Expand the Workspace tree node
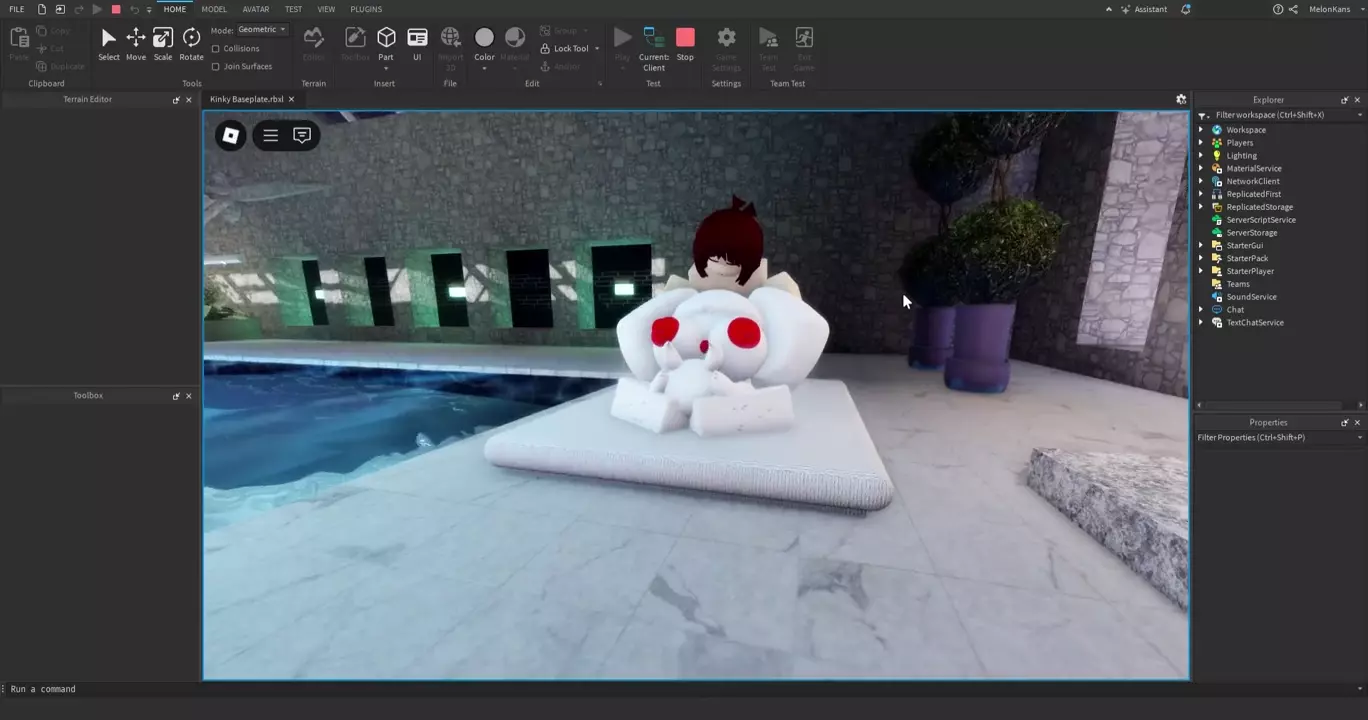Image resolution: width=1368 pixels, height=720 pixels. [x=1201, y=130]
